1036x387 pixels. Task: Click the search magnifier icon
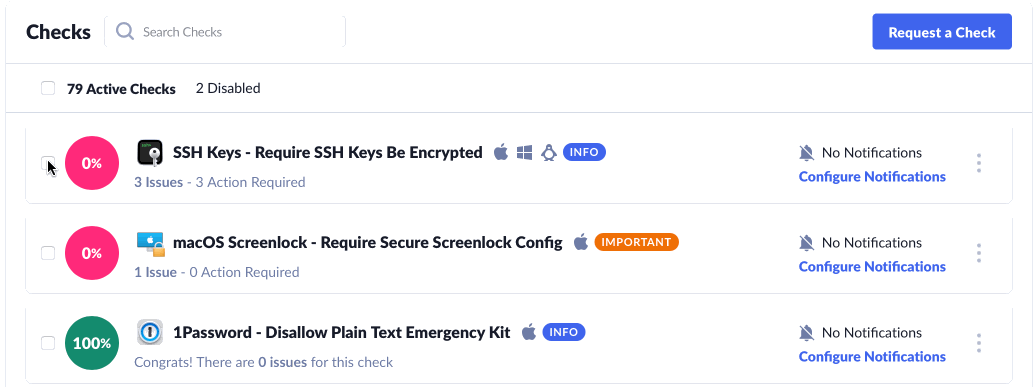pyautogui.click(x=125, y=32)
